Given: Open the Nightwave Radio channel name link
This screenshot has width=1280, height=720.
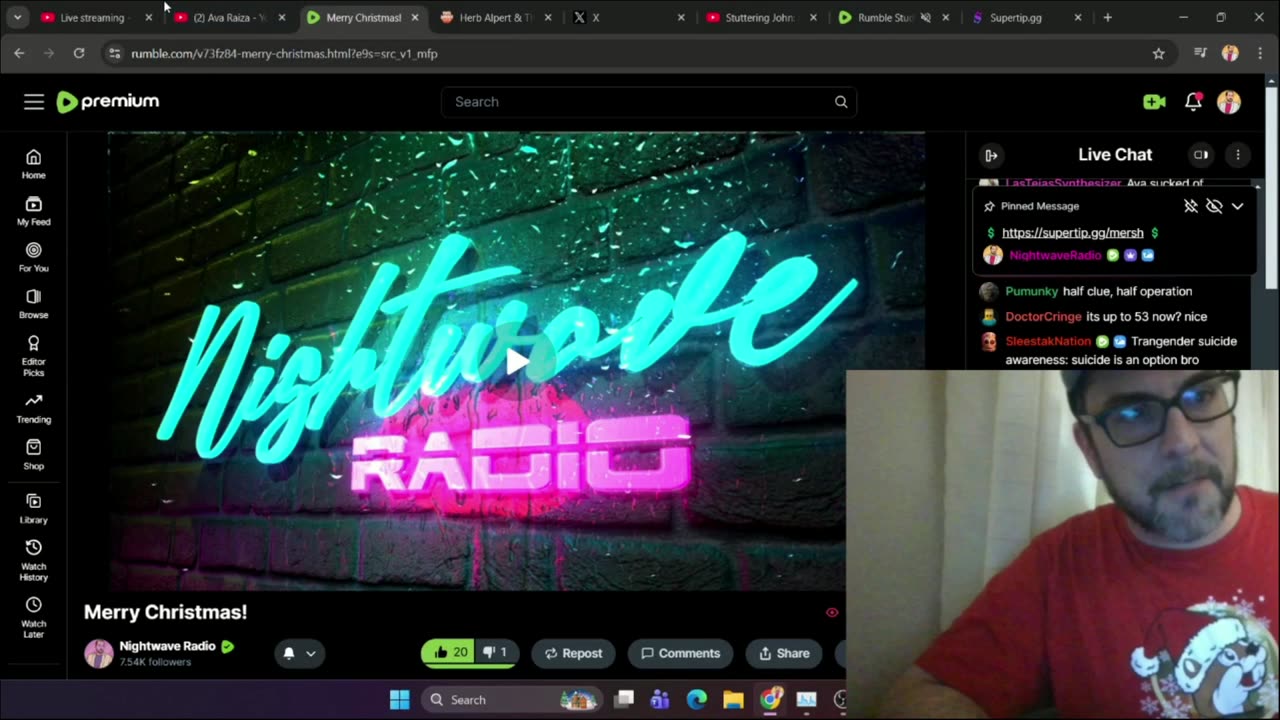Looking at the screenshot, I should click(x=168, y=646).
